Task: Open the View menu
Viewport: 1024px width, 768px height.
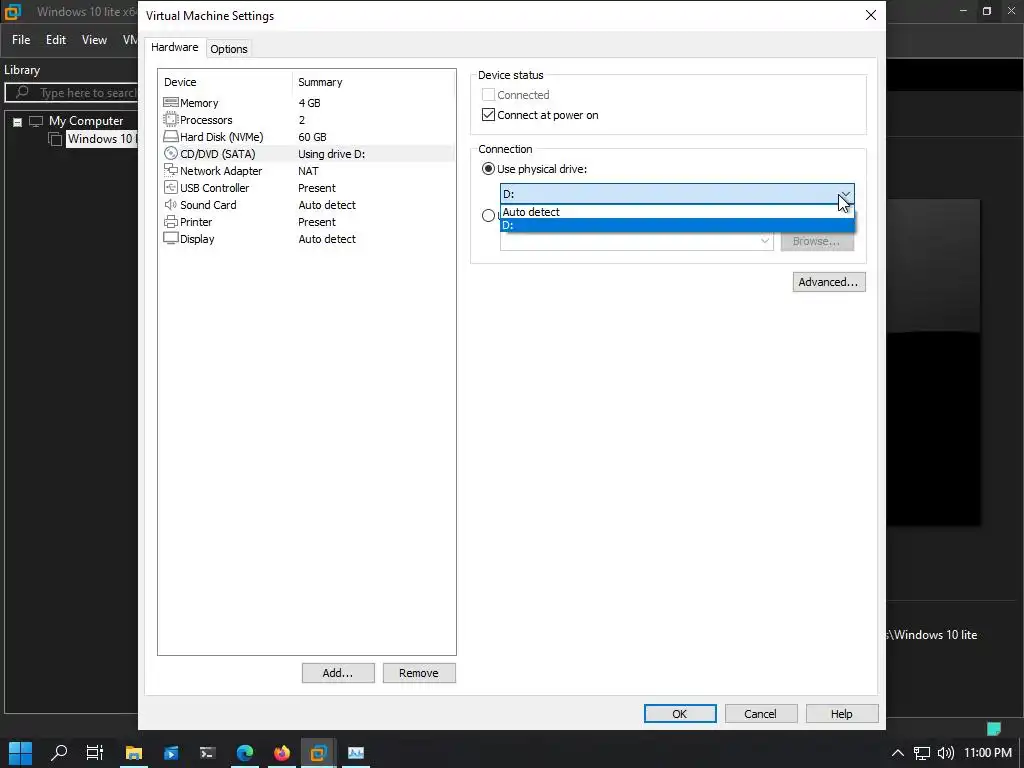Action: click(94, 40)
